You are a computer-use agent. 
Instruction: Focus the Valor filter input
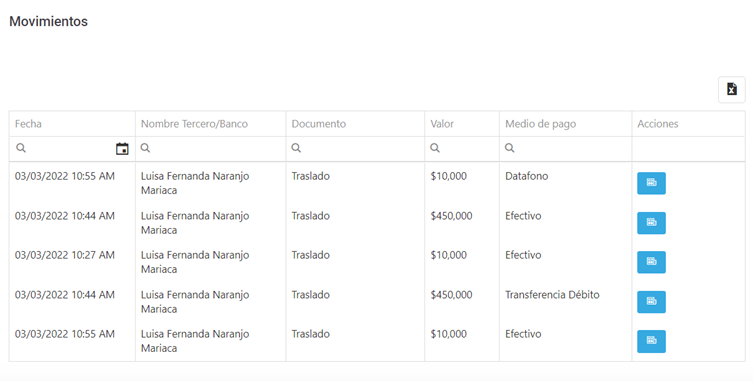click(462, 148)
